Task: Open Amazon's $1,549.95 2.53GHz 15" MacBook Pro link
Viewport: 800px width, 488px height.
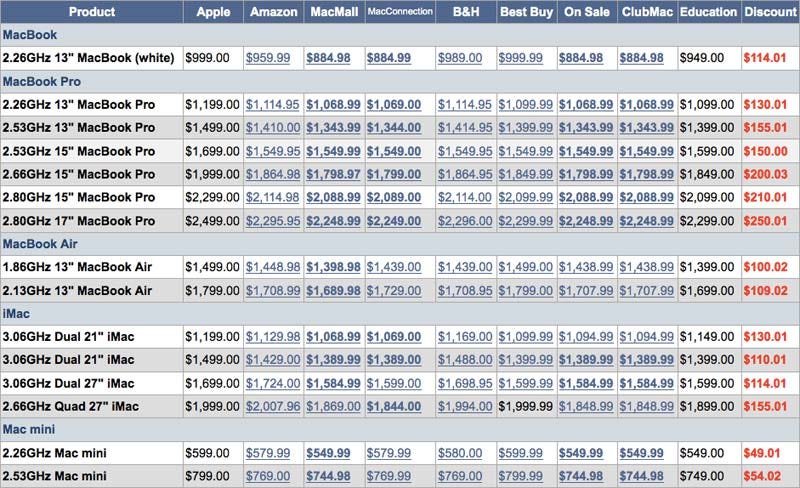Action: [x=273, y=152]
